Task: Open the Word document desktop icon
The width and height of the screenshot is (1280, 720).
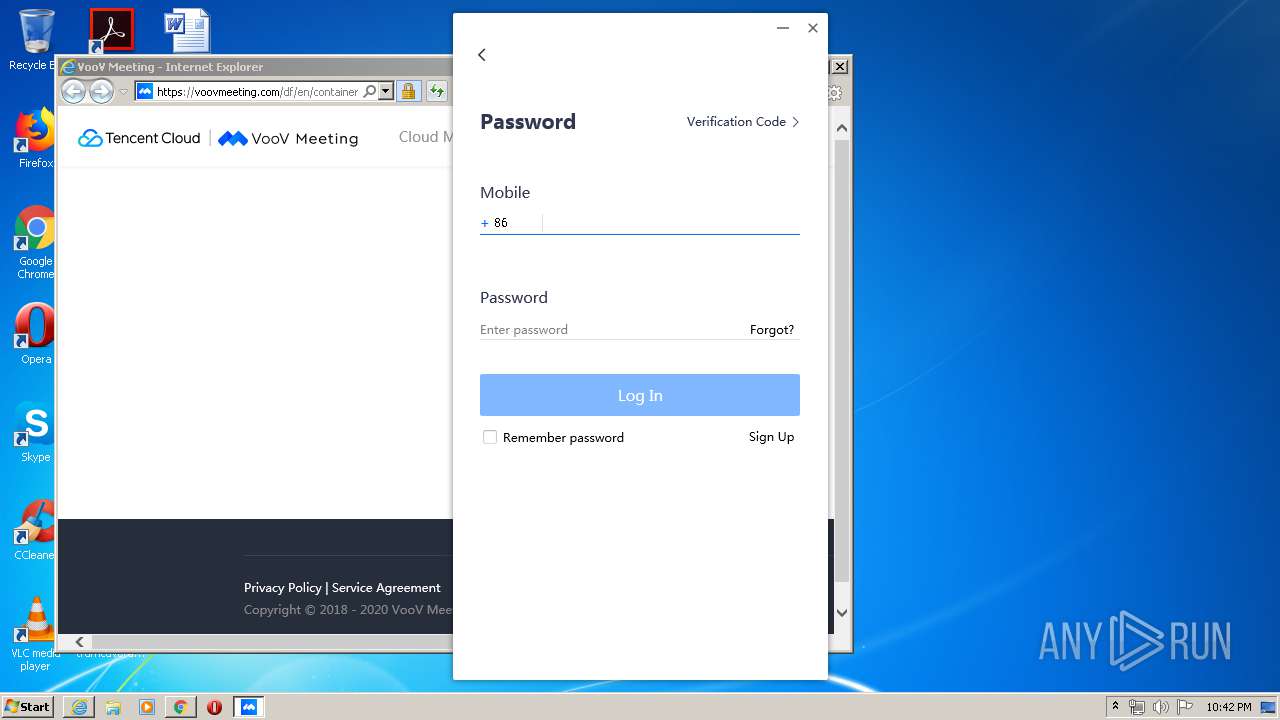Action: point(187,31)
